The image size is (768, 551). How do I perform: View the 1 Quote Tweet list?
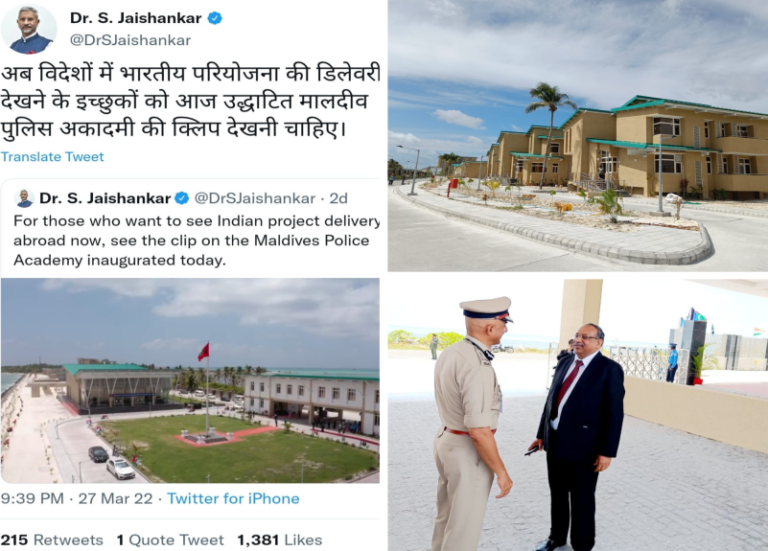(x=170, y=540)
